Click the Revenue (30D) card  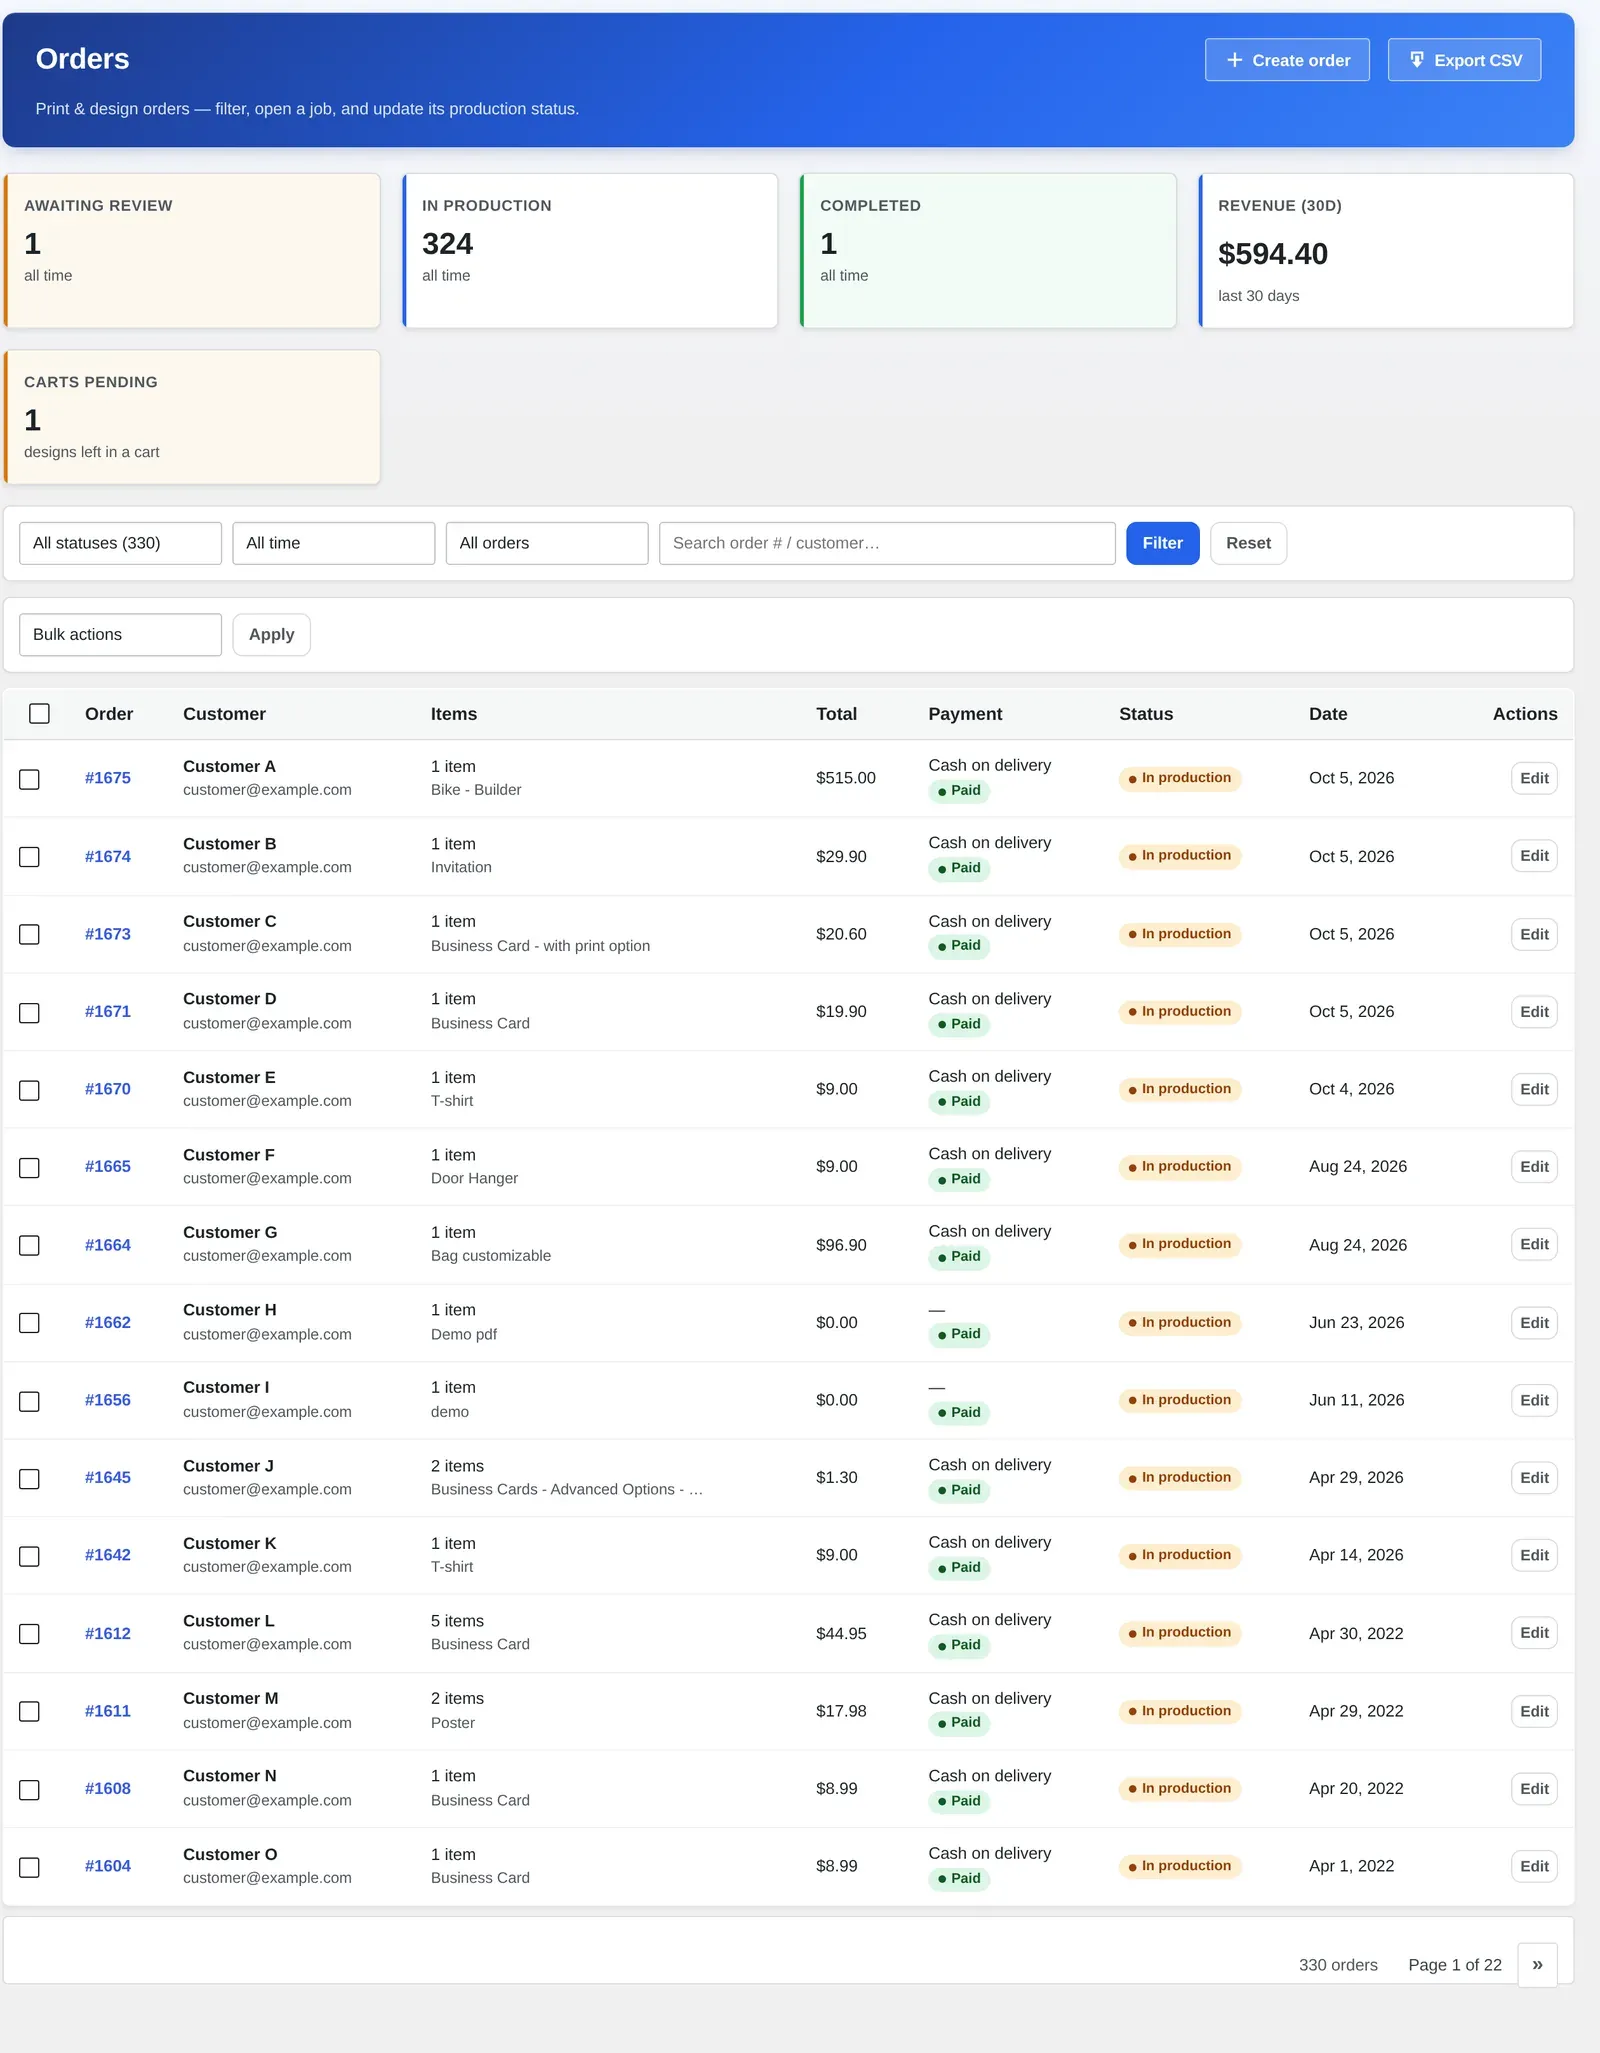tap(1386, 251)
